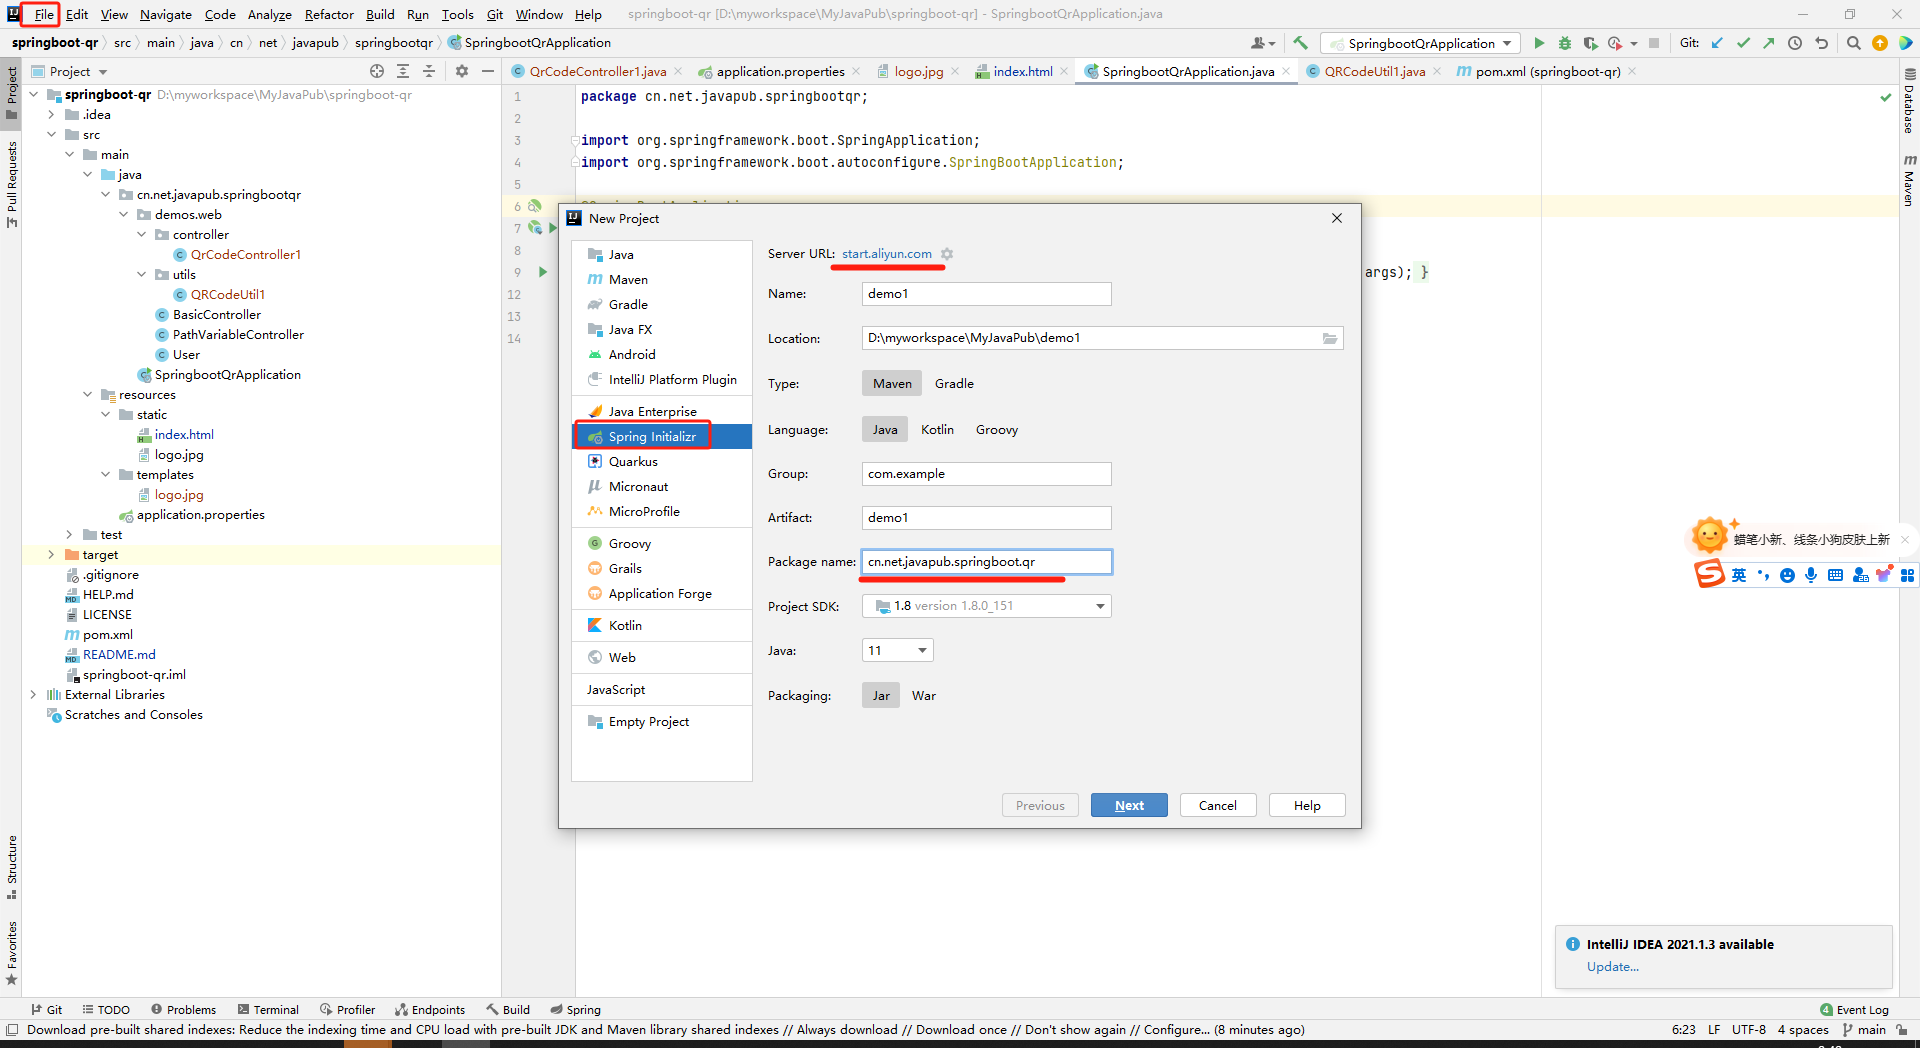Screen dimensions: 1920x1048
Task: Expand the target folder
Action: [x=51, y=555]
